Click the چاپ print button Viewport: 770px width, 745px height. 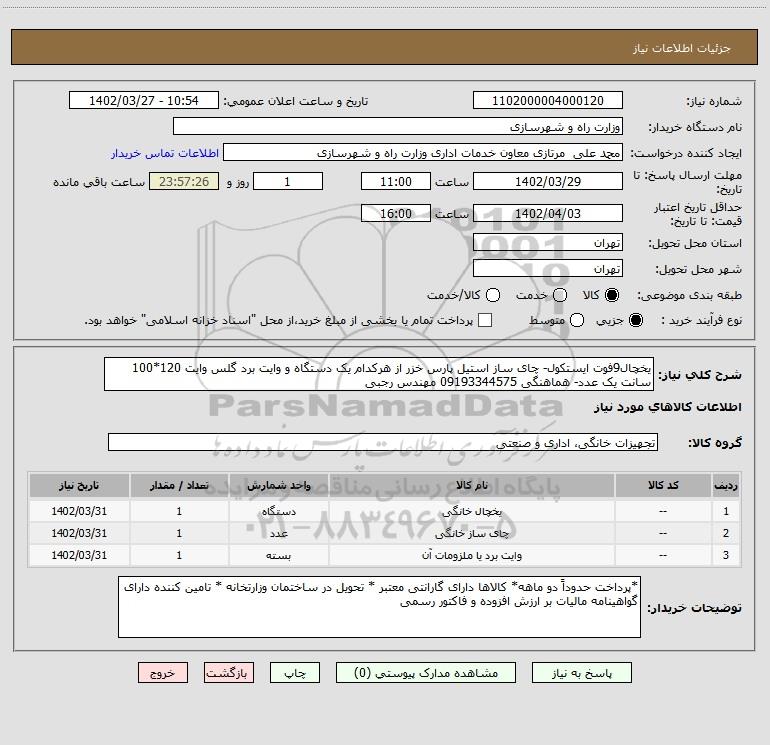[295, 673]
